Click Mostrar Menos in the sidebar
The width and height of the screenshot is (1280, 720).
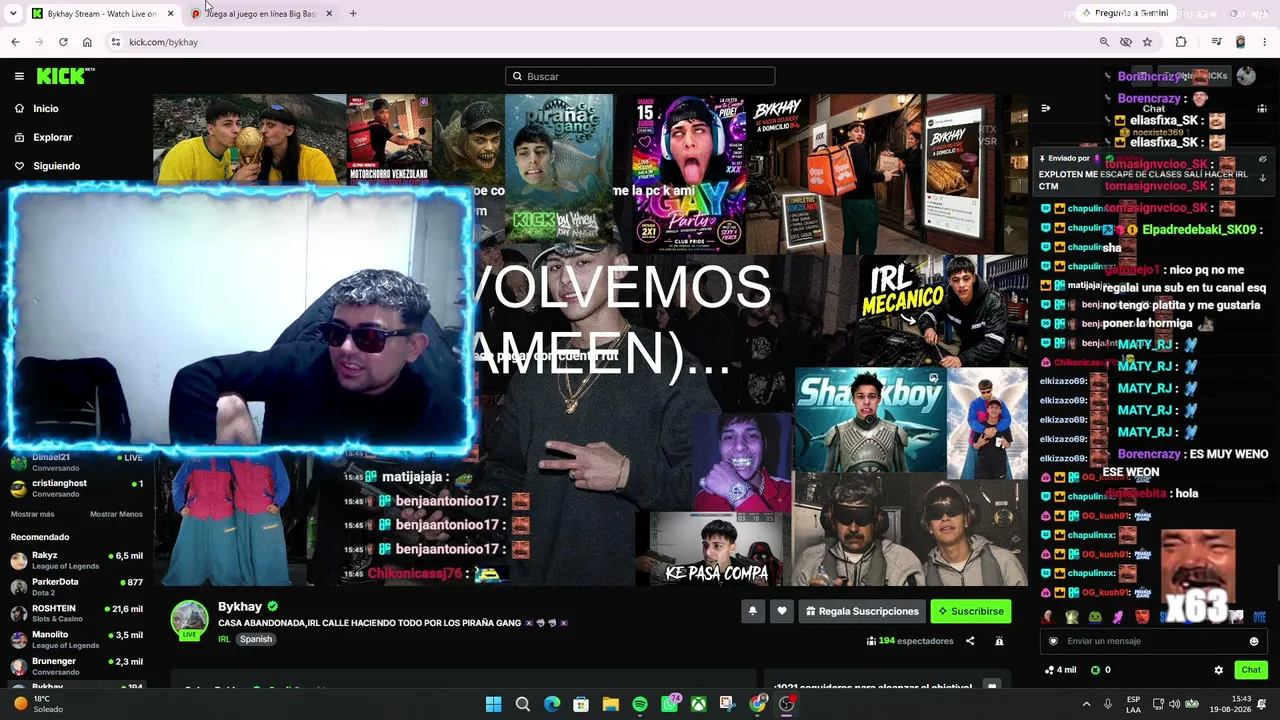(x=116, y=514)
